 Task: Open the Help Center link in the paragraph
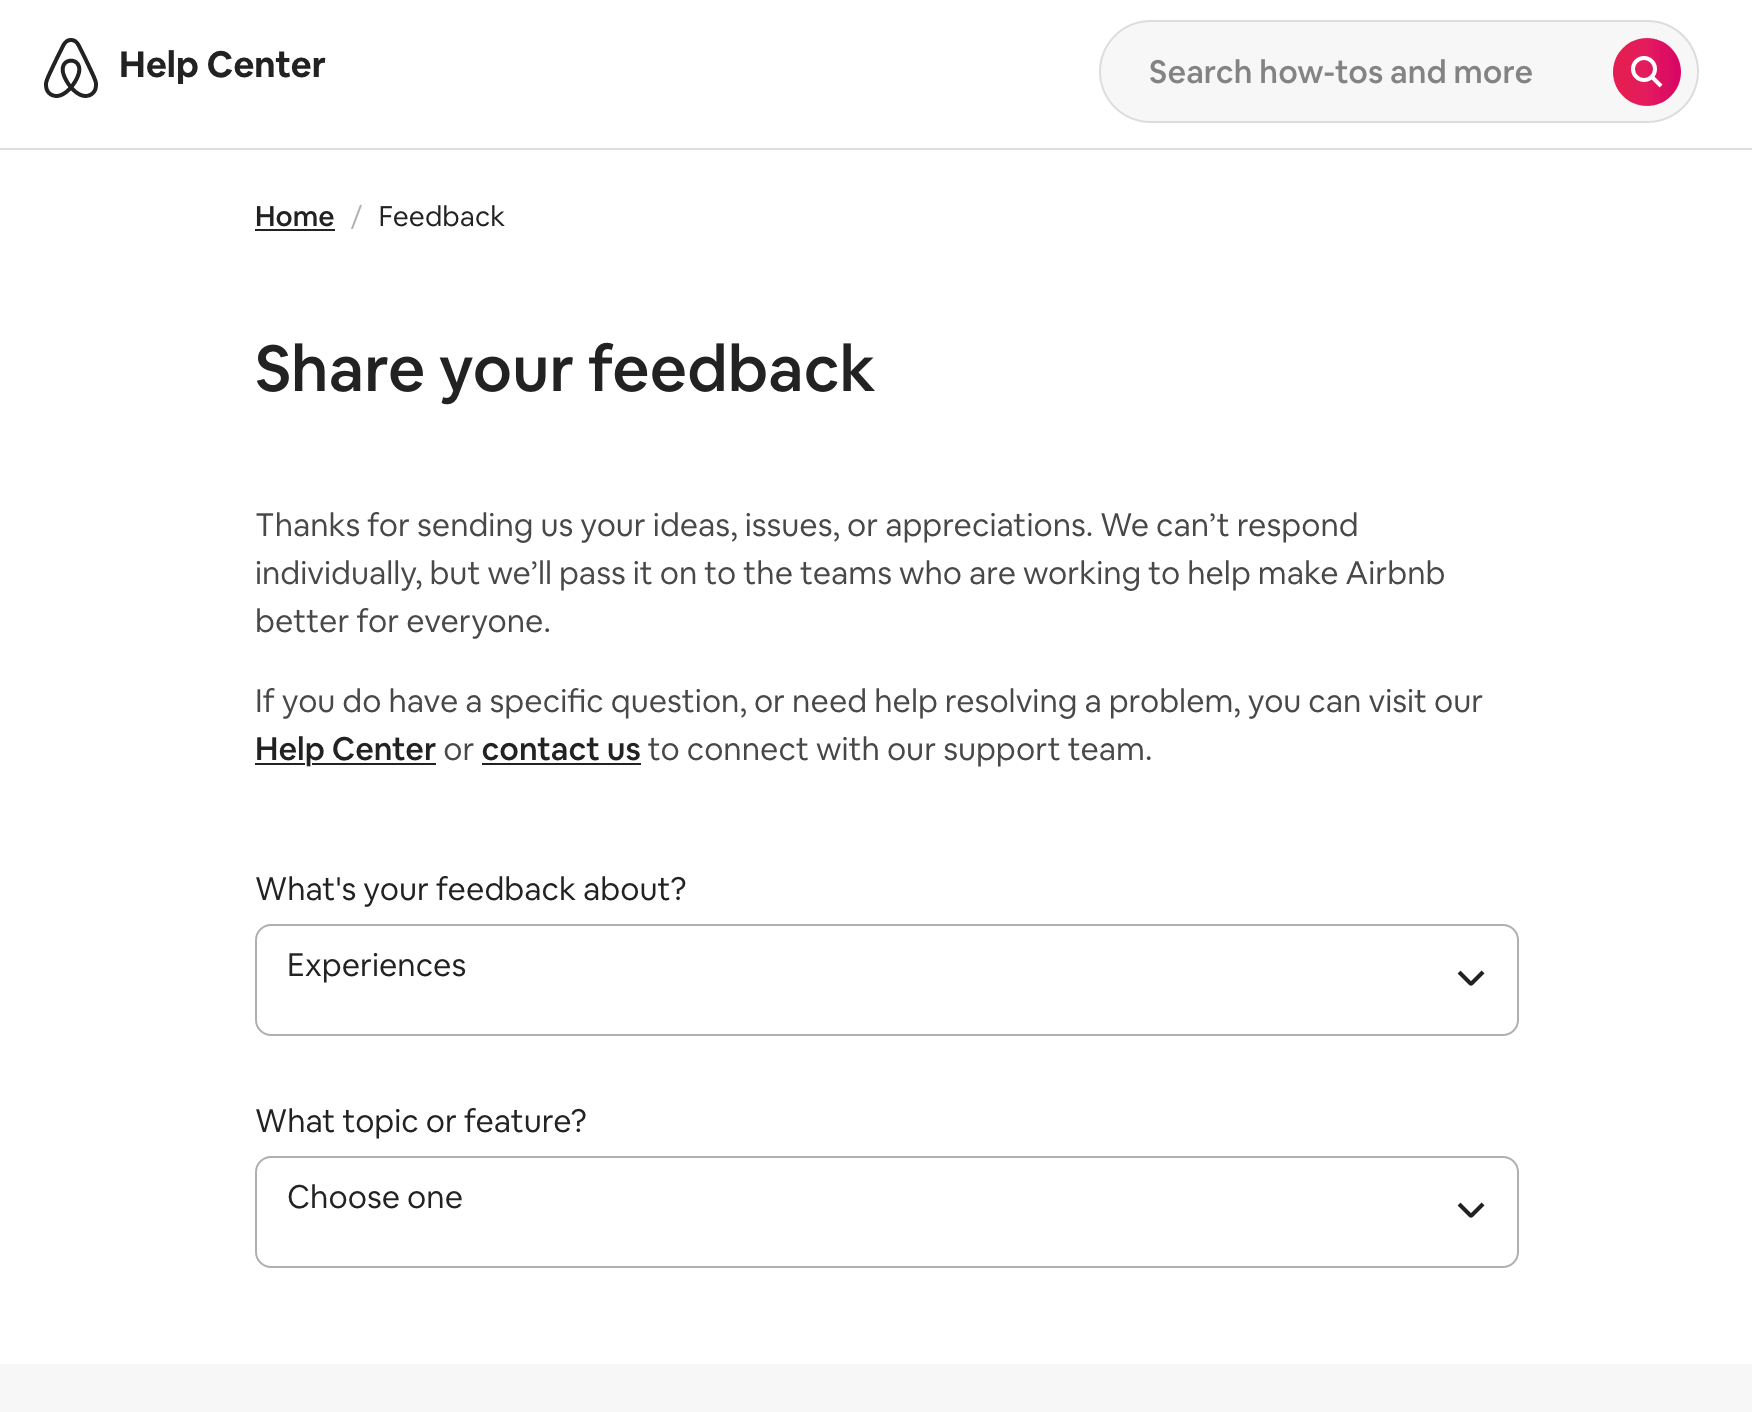point(345,749)
